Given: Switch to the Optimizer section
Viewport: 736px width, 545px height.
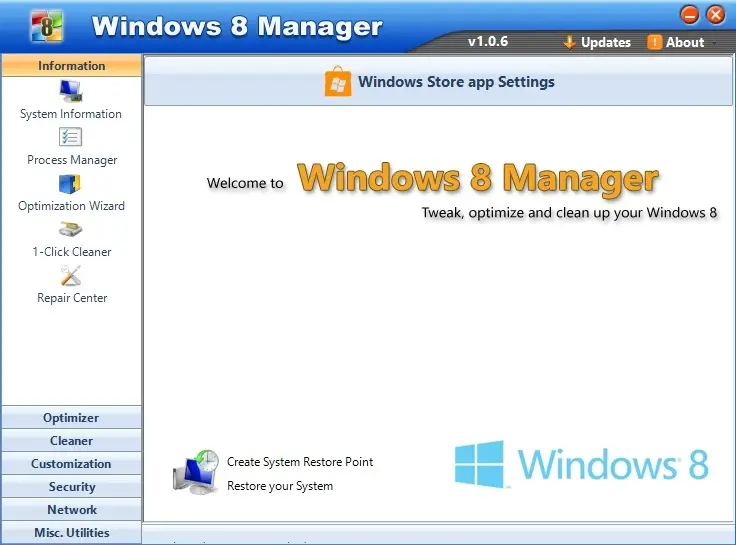Looking at the screenshot, I should (71, 418).
